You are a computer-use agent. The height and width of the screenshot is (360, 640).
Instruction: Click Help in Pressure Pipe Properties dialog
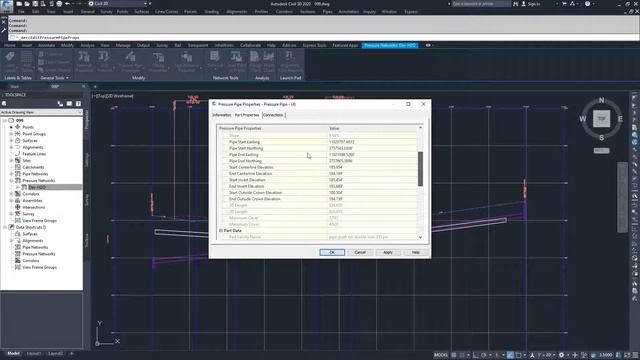point(416,252)
